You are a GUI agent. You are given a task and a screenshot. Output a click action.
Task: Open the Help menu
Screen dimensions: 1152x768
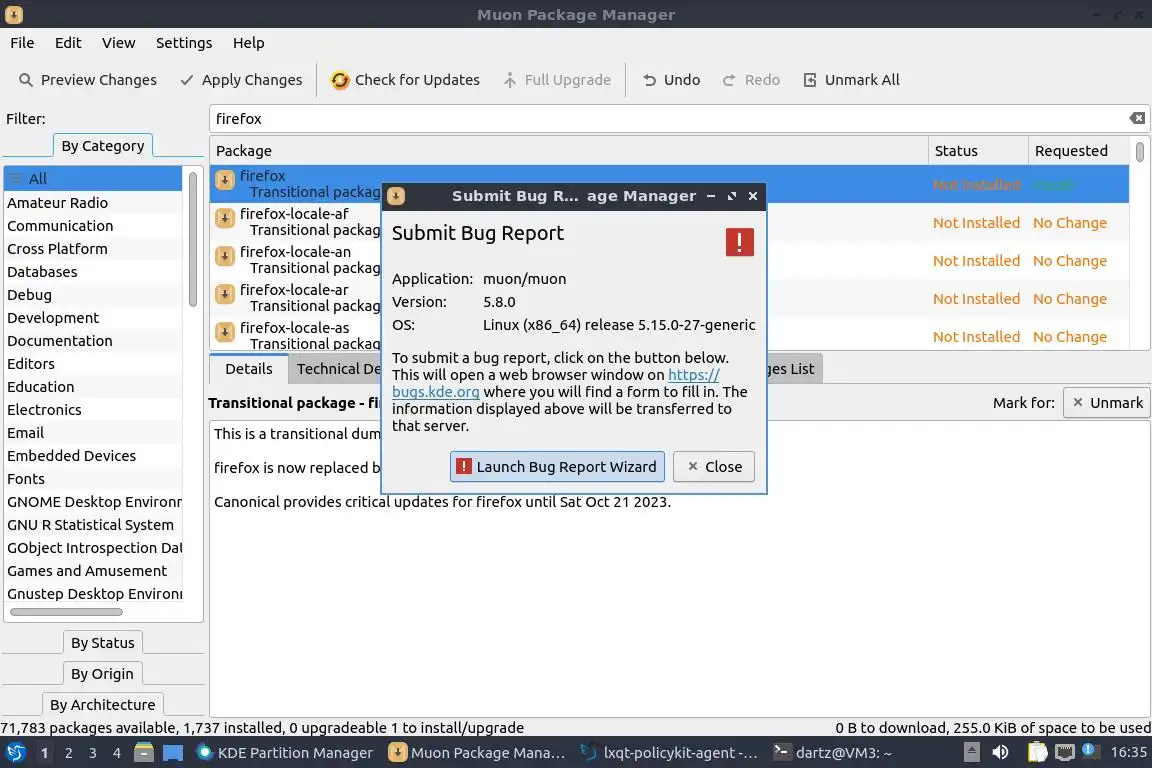coord(248,43)
